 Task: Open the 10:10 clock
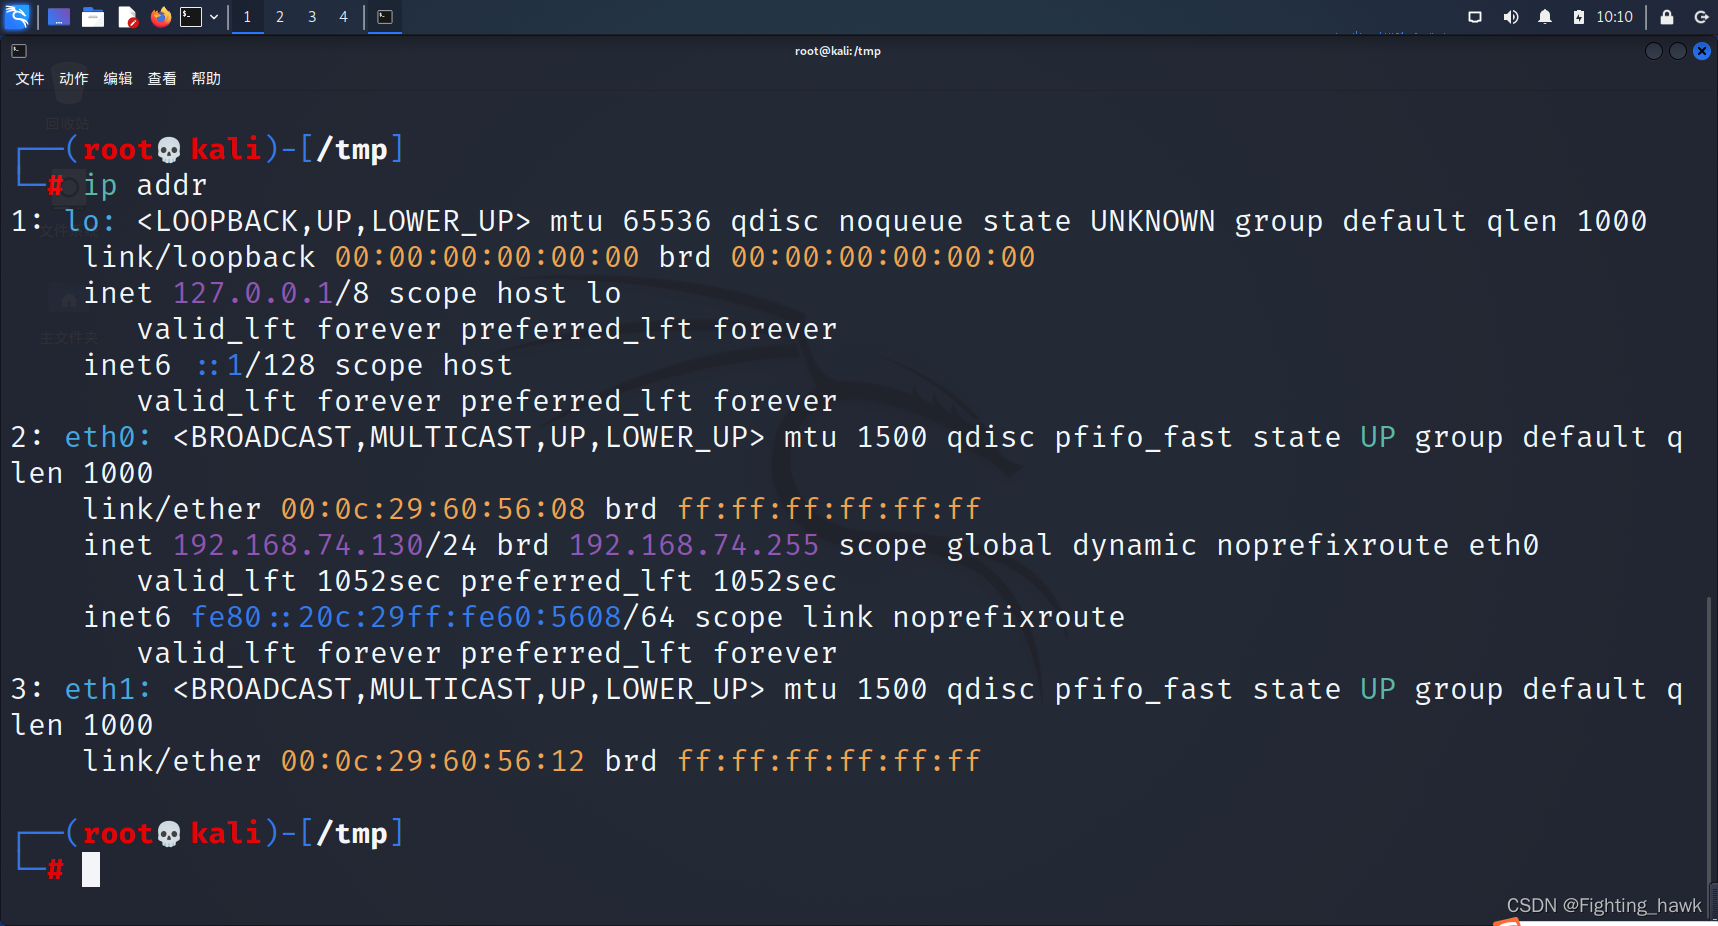pyautogui.click(x=1614, y=17)
